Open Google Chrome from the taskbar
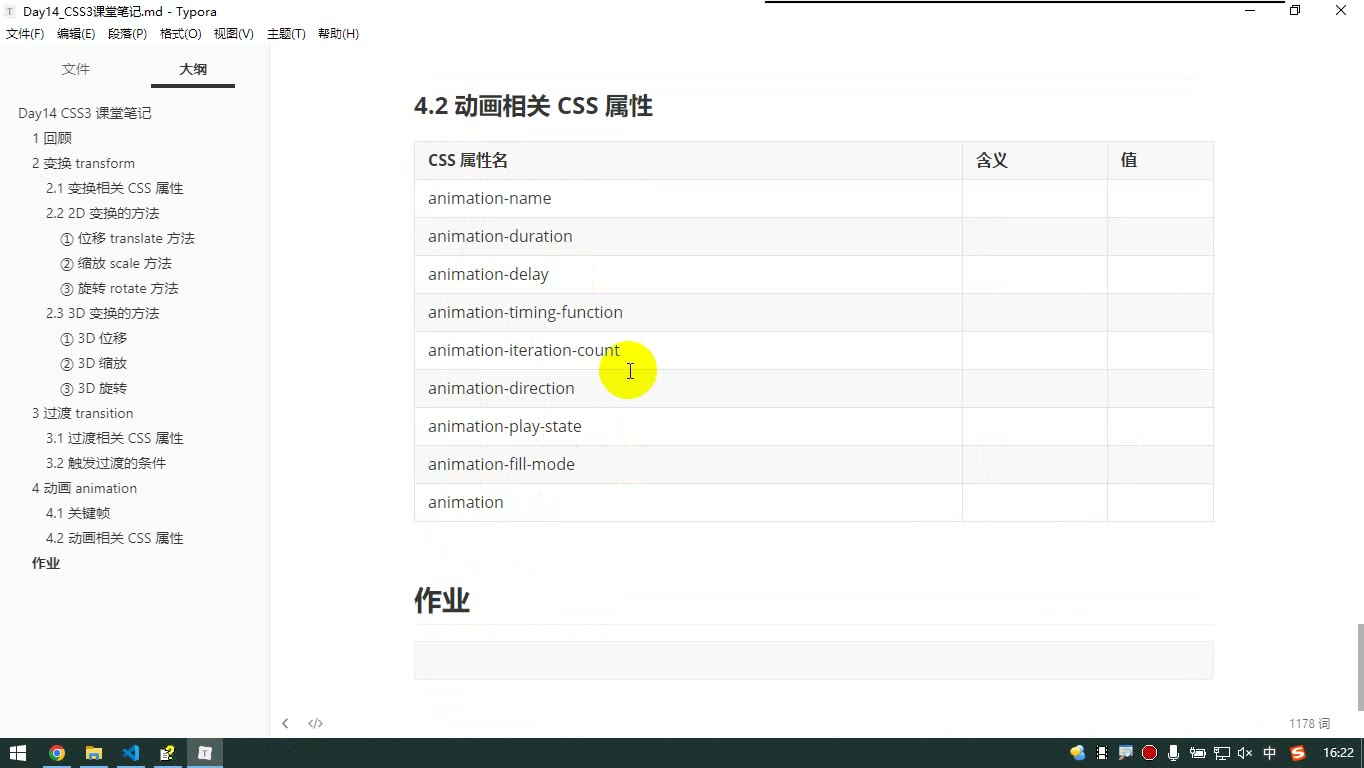This screenshot has width=1364, height=768. [x=57, y=753]
